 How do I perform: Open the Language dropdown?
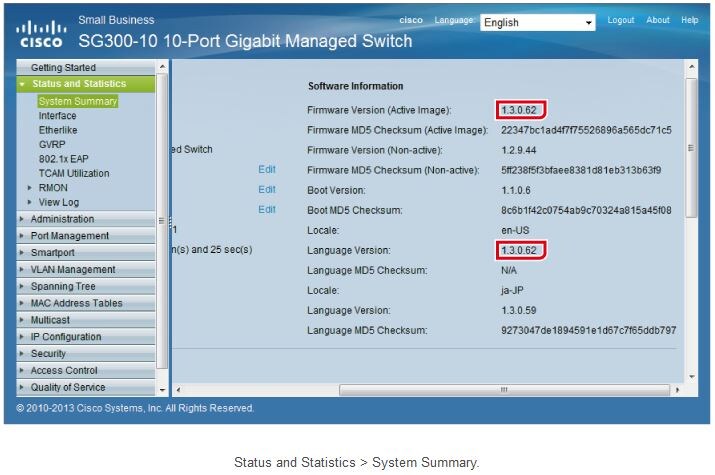click(537, 22)
